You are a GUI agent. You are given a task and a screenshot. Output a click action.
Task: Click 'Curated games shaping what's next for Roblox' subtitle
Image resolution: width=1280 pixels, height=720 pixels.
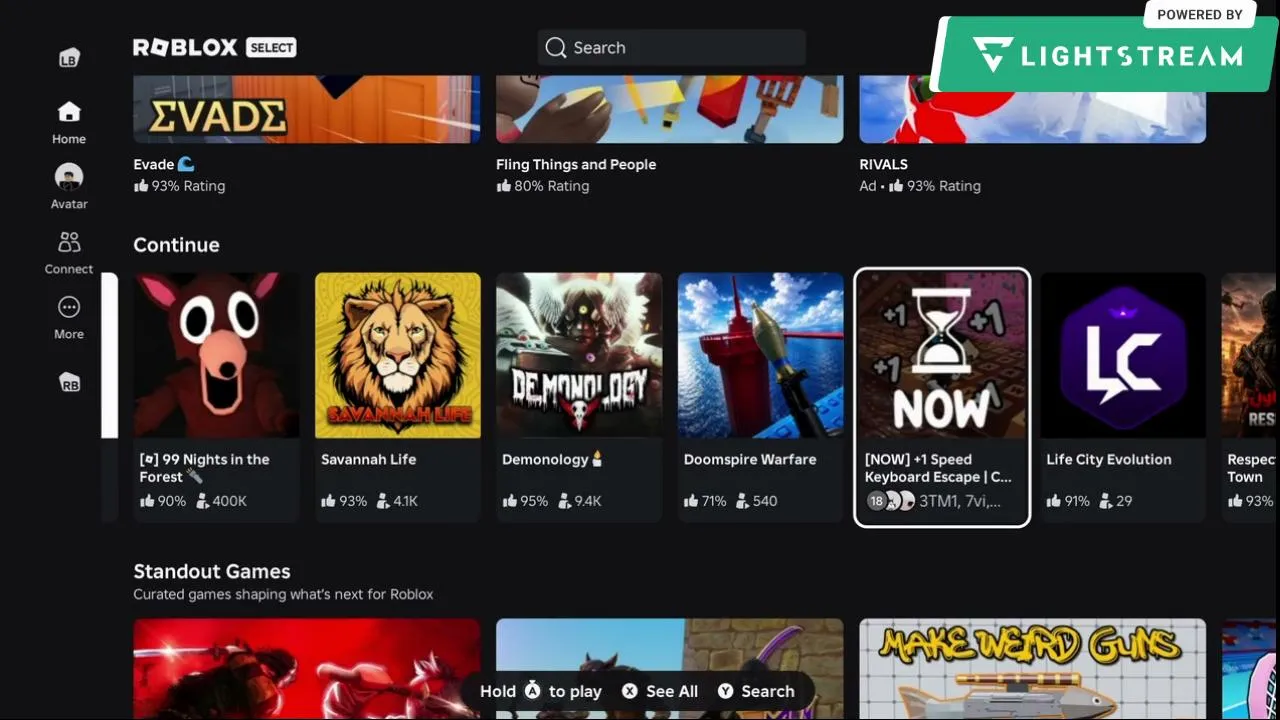284,594
